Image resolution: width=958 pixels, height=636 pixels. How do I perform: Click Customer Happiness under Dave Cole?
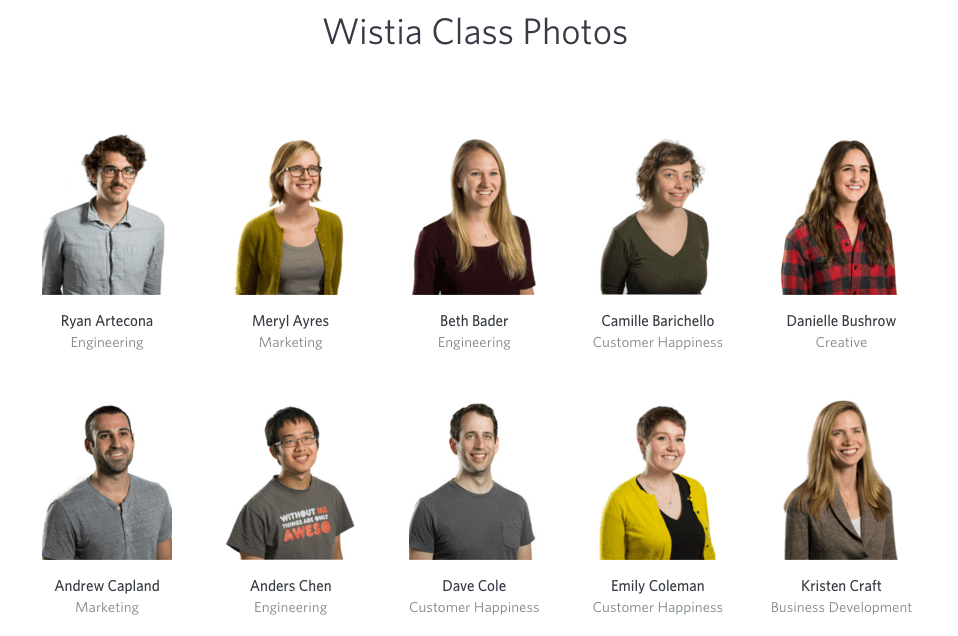pos(474,607)
